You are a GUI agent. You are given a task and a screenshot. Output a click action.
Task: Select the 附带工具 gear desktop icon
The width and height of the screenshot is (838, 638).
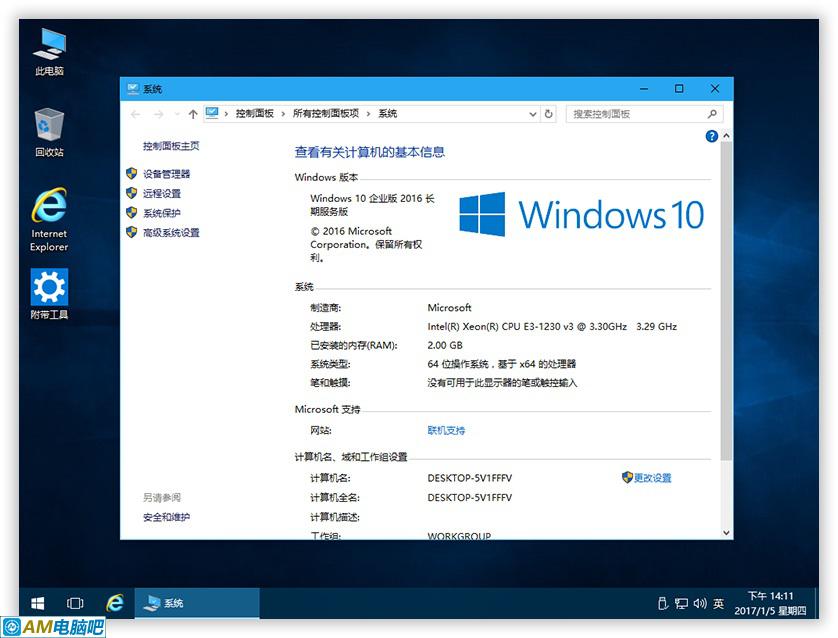49,294
